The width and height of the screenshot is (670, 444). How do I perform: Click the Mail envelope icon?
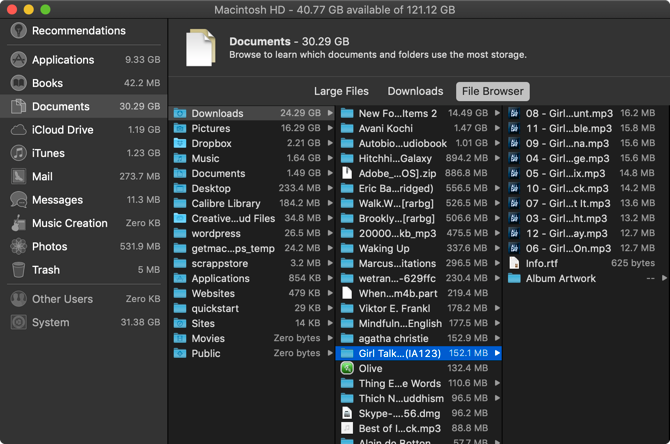coord(18,176)
